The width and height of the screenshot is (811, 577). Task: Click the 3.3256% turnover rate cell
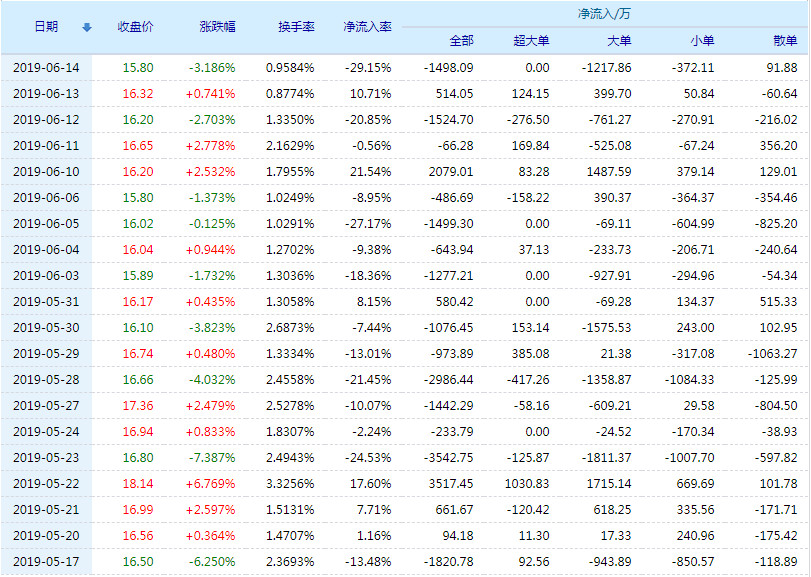(291, 484)
